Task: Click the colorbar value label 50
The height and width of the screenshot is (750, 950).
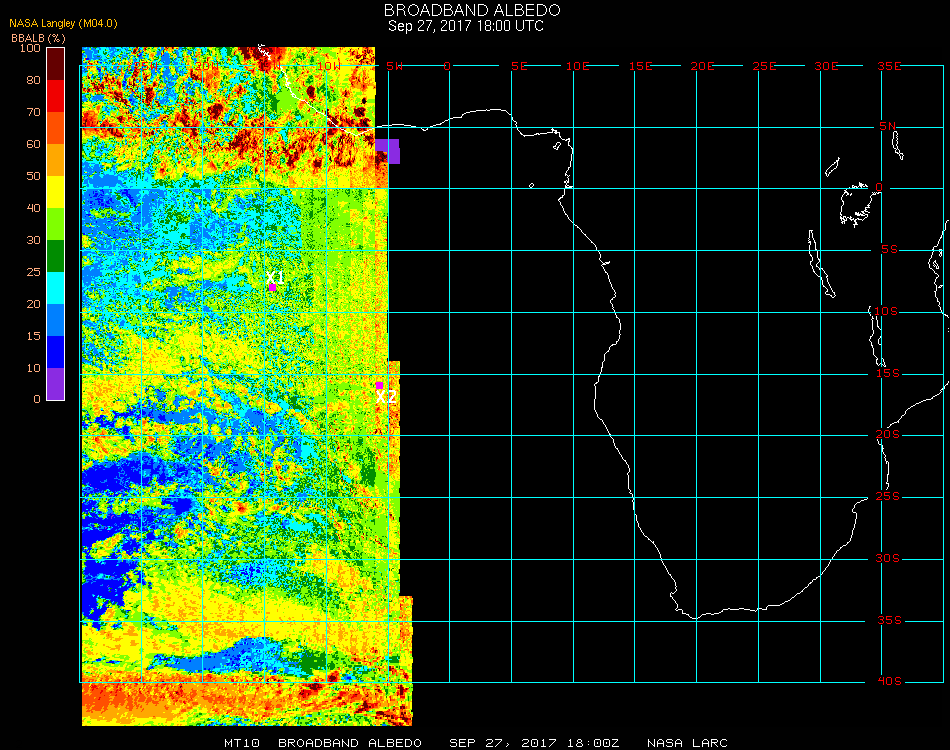Action: pyautogui.click(x=33, y=176)
